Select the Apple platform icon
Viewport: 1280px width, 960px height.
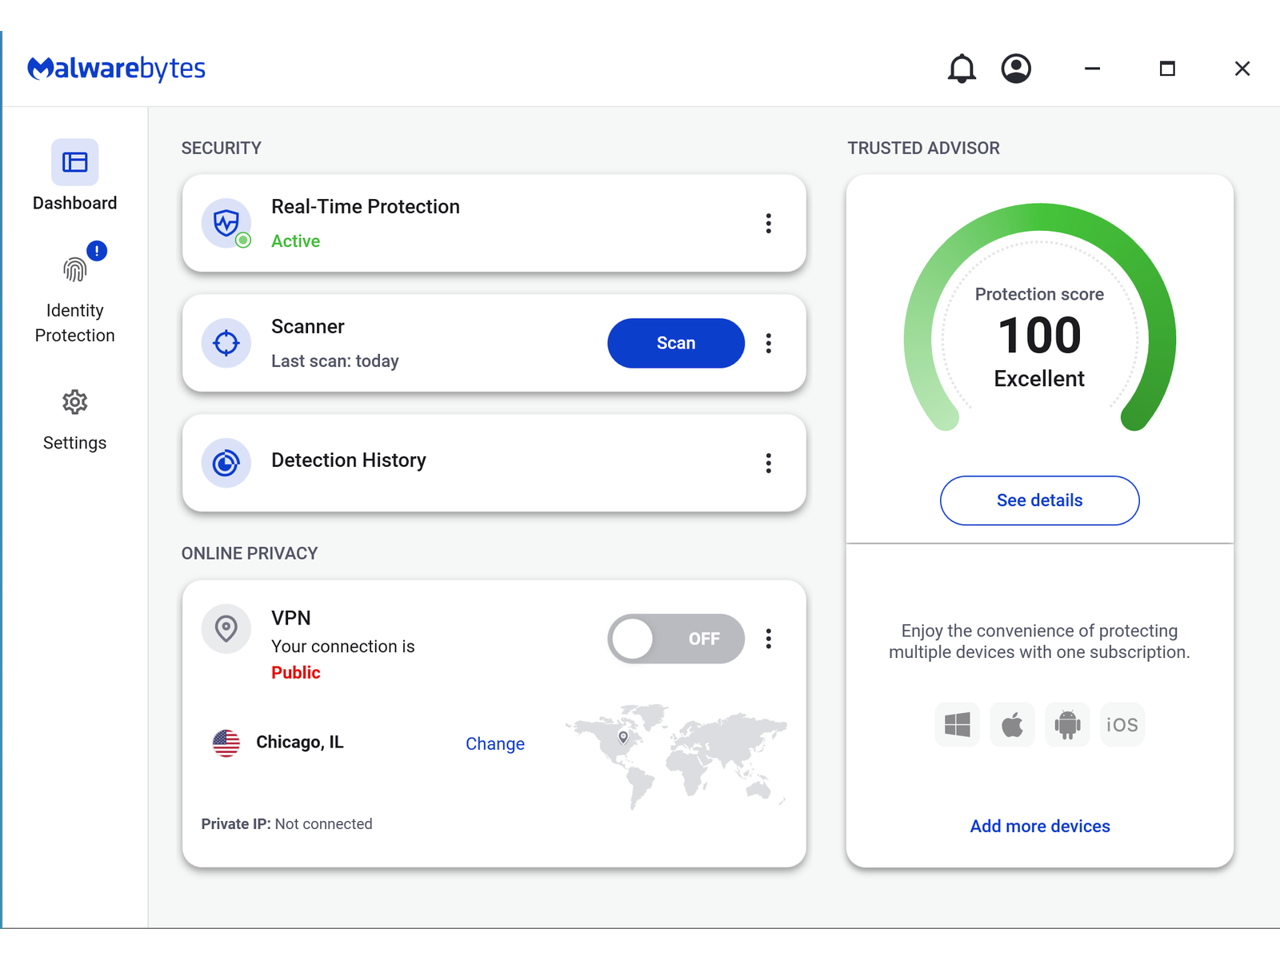[x=1012, y=725]
